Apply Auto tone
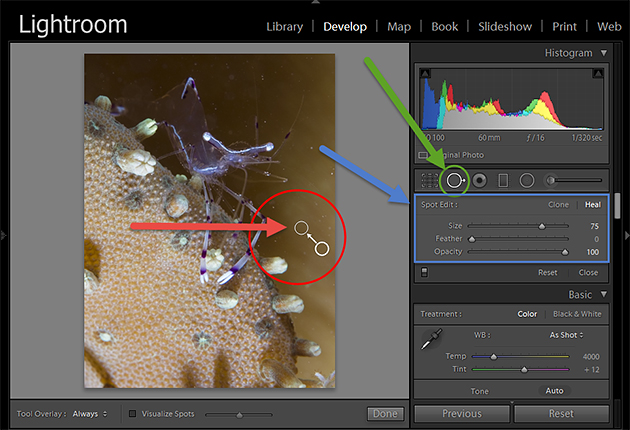Screen dimensions: 630x430 [x=554, y=391]
